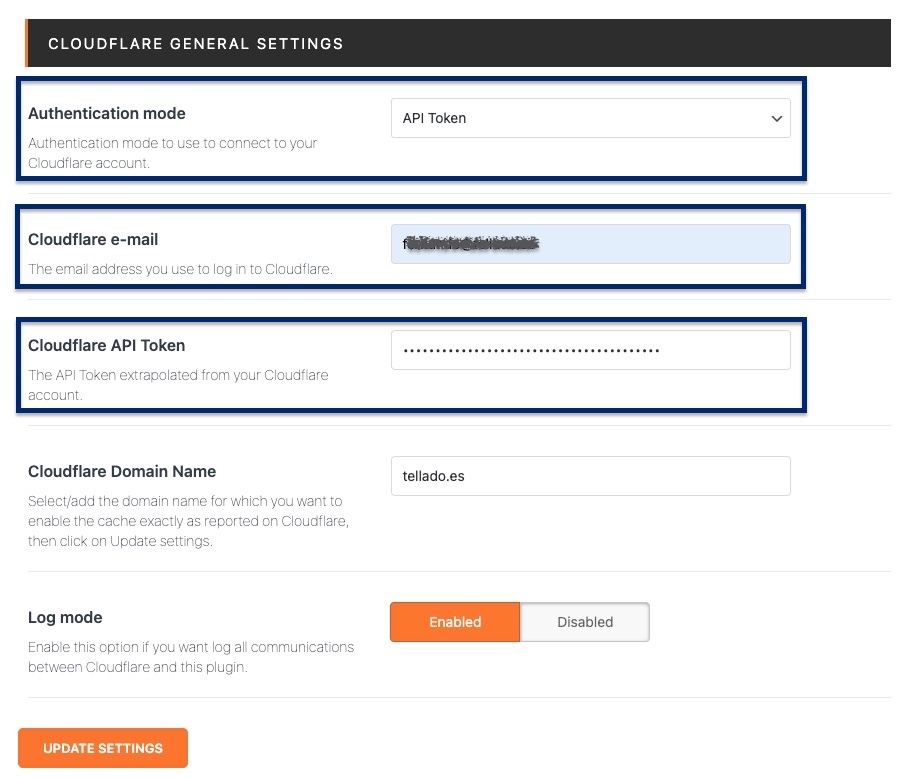Click the API Token help description
902x778 pixels.
[x=178, y=385]
